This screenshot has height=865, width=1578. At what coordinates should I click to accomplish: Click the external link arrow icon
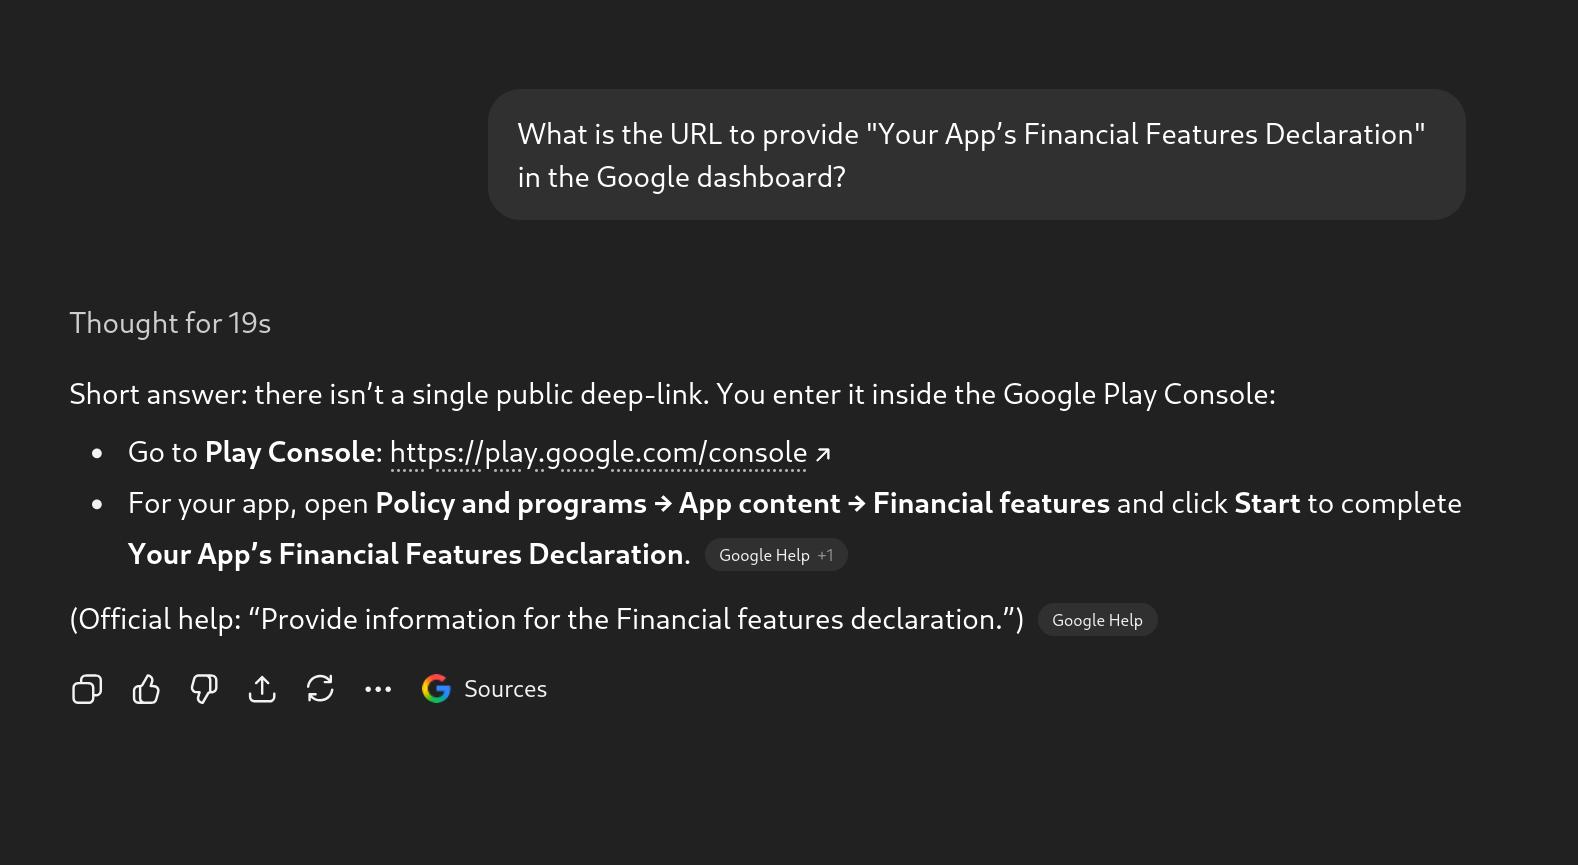tap(823, 454)
